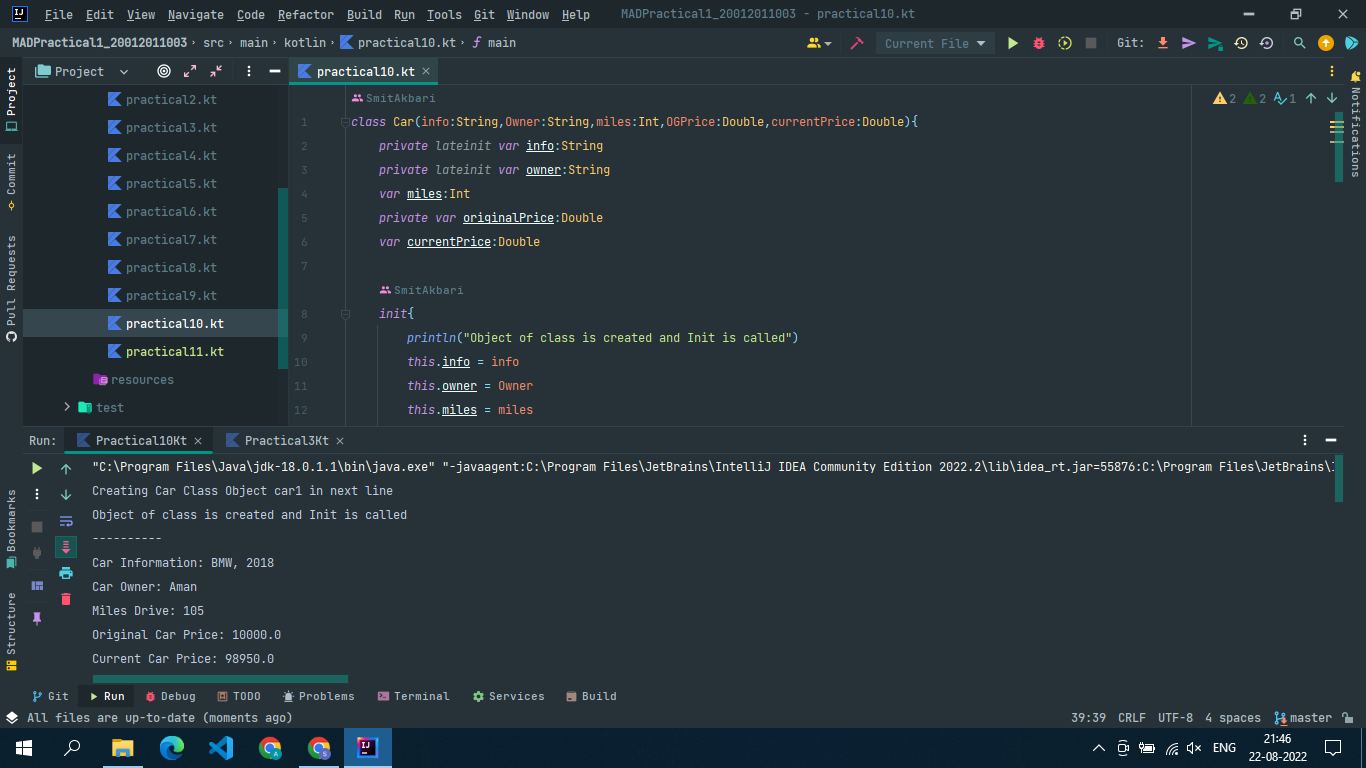Click the editor error stripe scrollbar

pyautogui.click(x=1337, y=147)
